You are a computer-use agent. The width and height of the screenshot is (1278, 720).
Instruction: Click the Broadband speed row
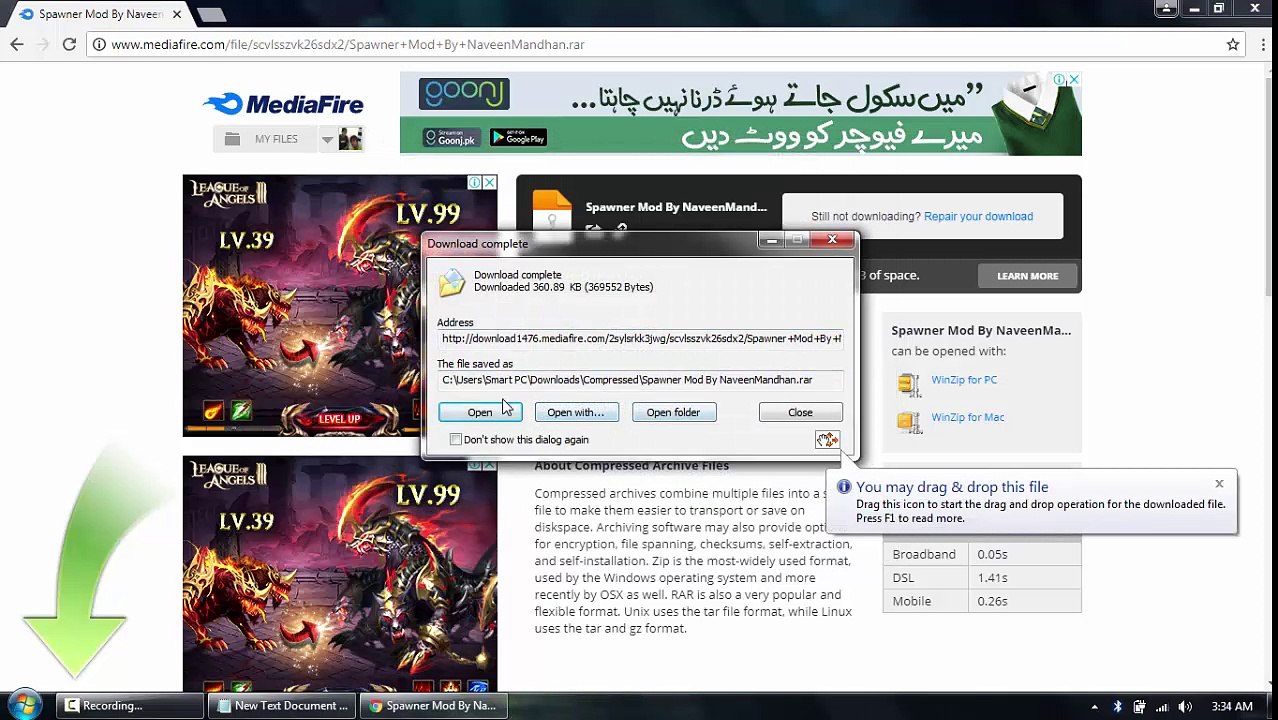[982, 554]
